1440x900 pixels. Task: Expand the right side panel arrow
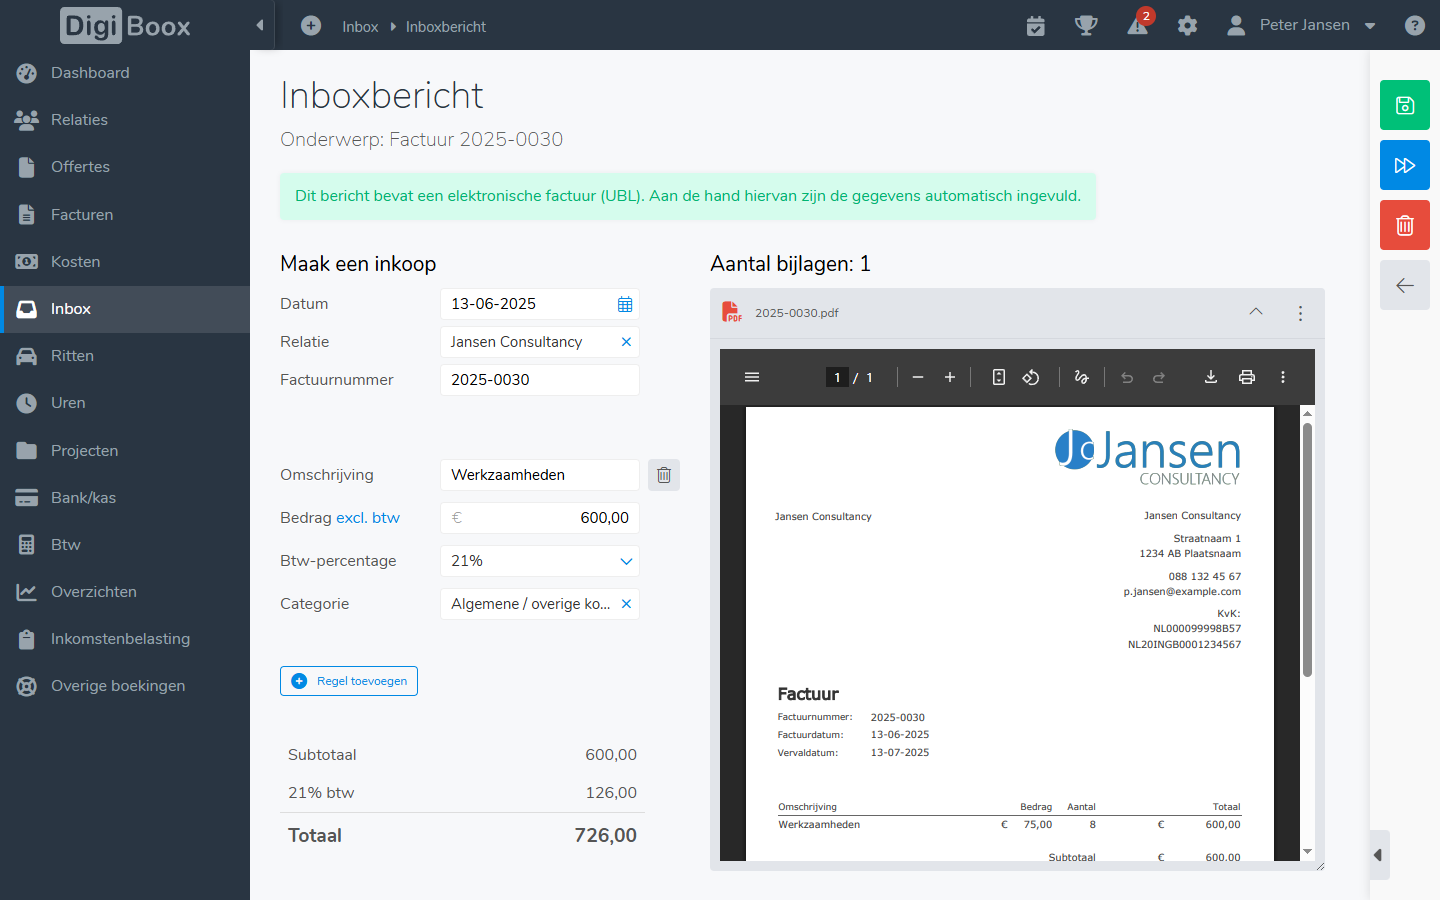click(x=1379, y=855)
